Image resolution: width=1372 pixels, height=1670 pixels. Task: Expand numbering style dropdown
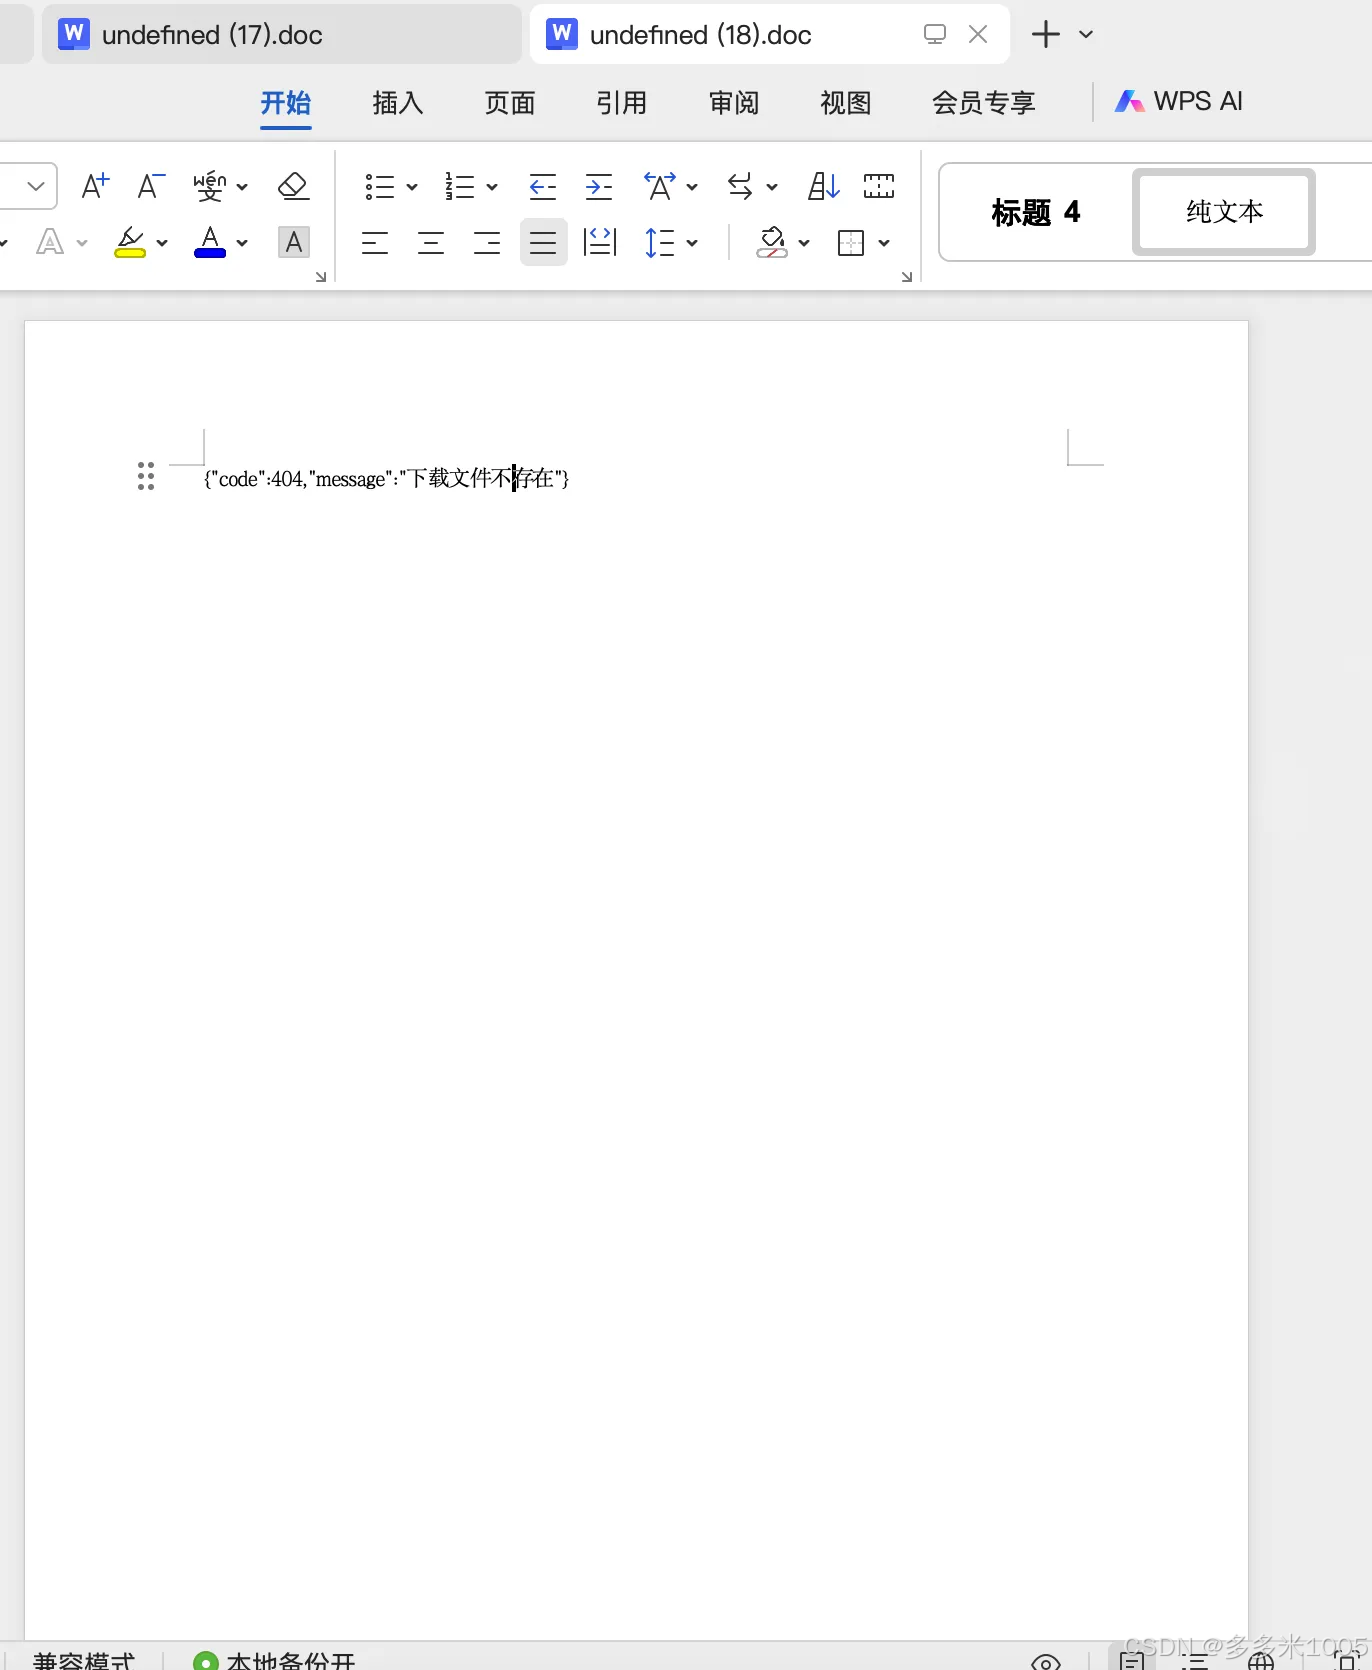point(492,187)
